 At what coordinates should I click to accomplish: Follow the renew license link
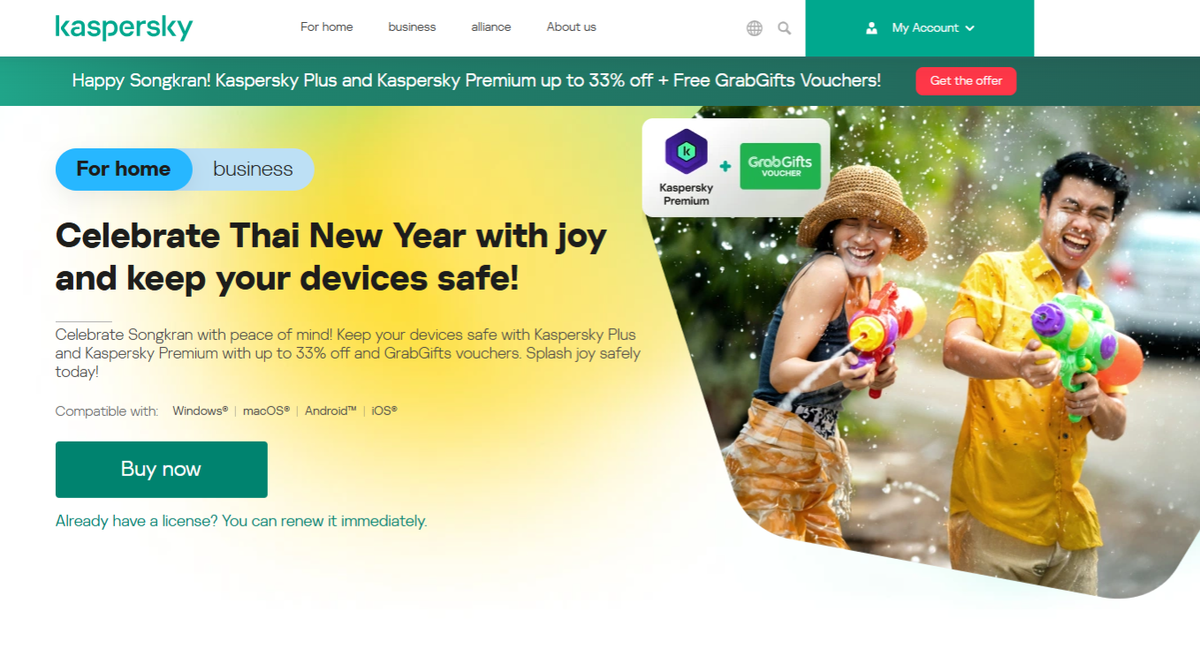click(241, 521)
